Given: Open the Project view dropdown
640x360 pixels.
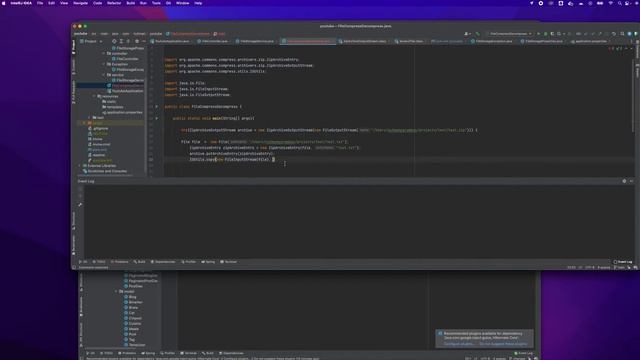Looking at the screenshot, I should tap(91, 41).
